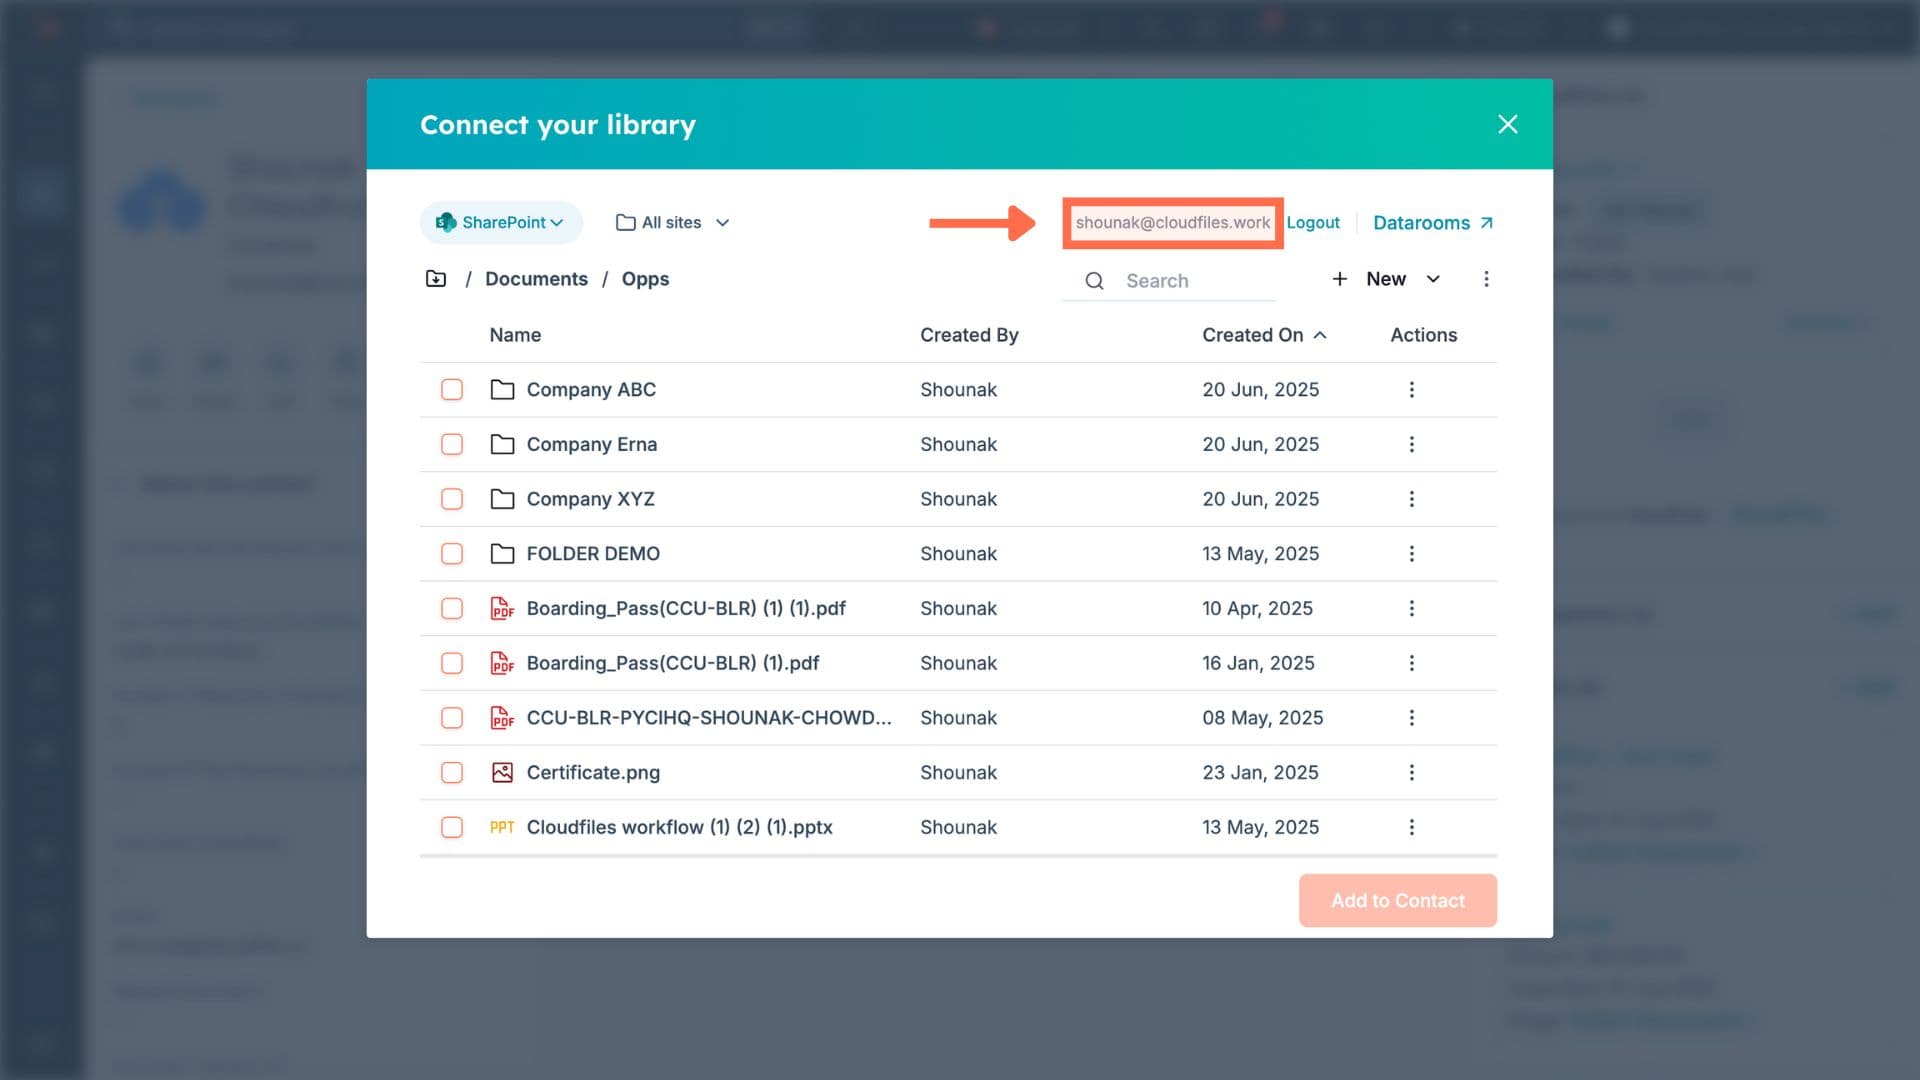This screenshot has height=1080, width=1920.
Task: Click the PDF icon for Boarding_Pass(CCU-BLR) (1) (1).pdf
Action: (502, 608)
